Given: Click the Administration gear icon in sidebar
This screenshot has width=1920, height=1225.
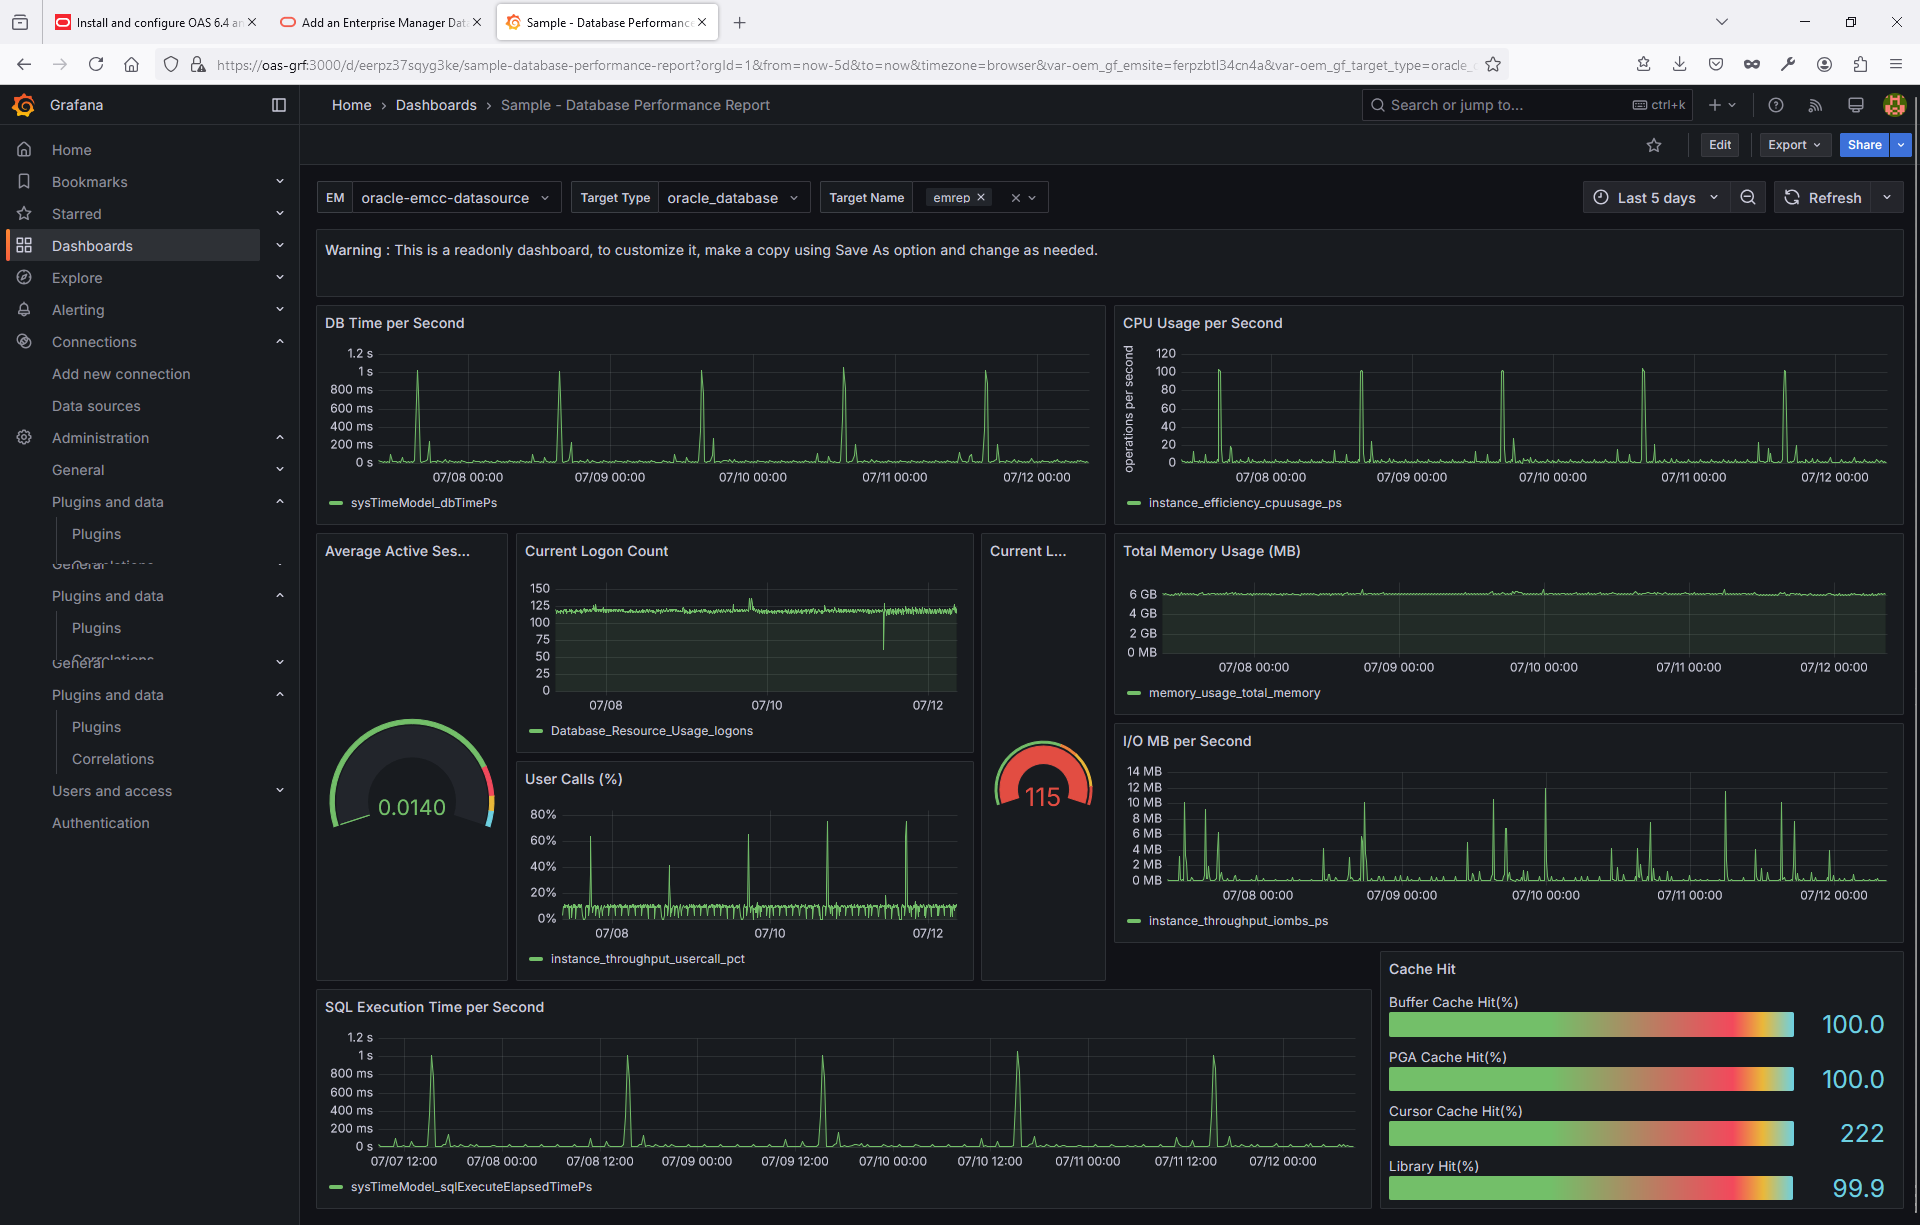Looking at the screenshot, I should [24, 437].
